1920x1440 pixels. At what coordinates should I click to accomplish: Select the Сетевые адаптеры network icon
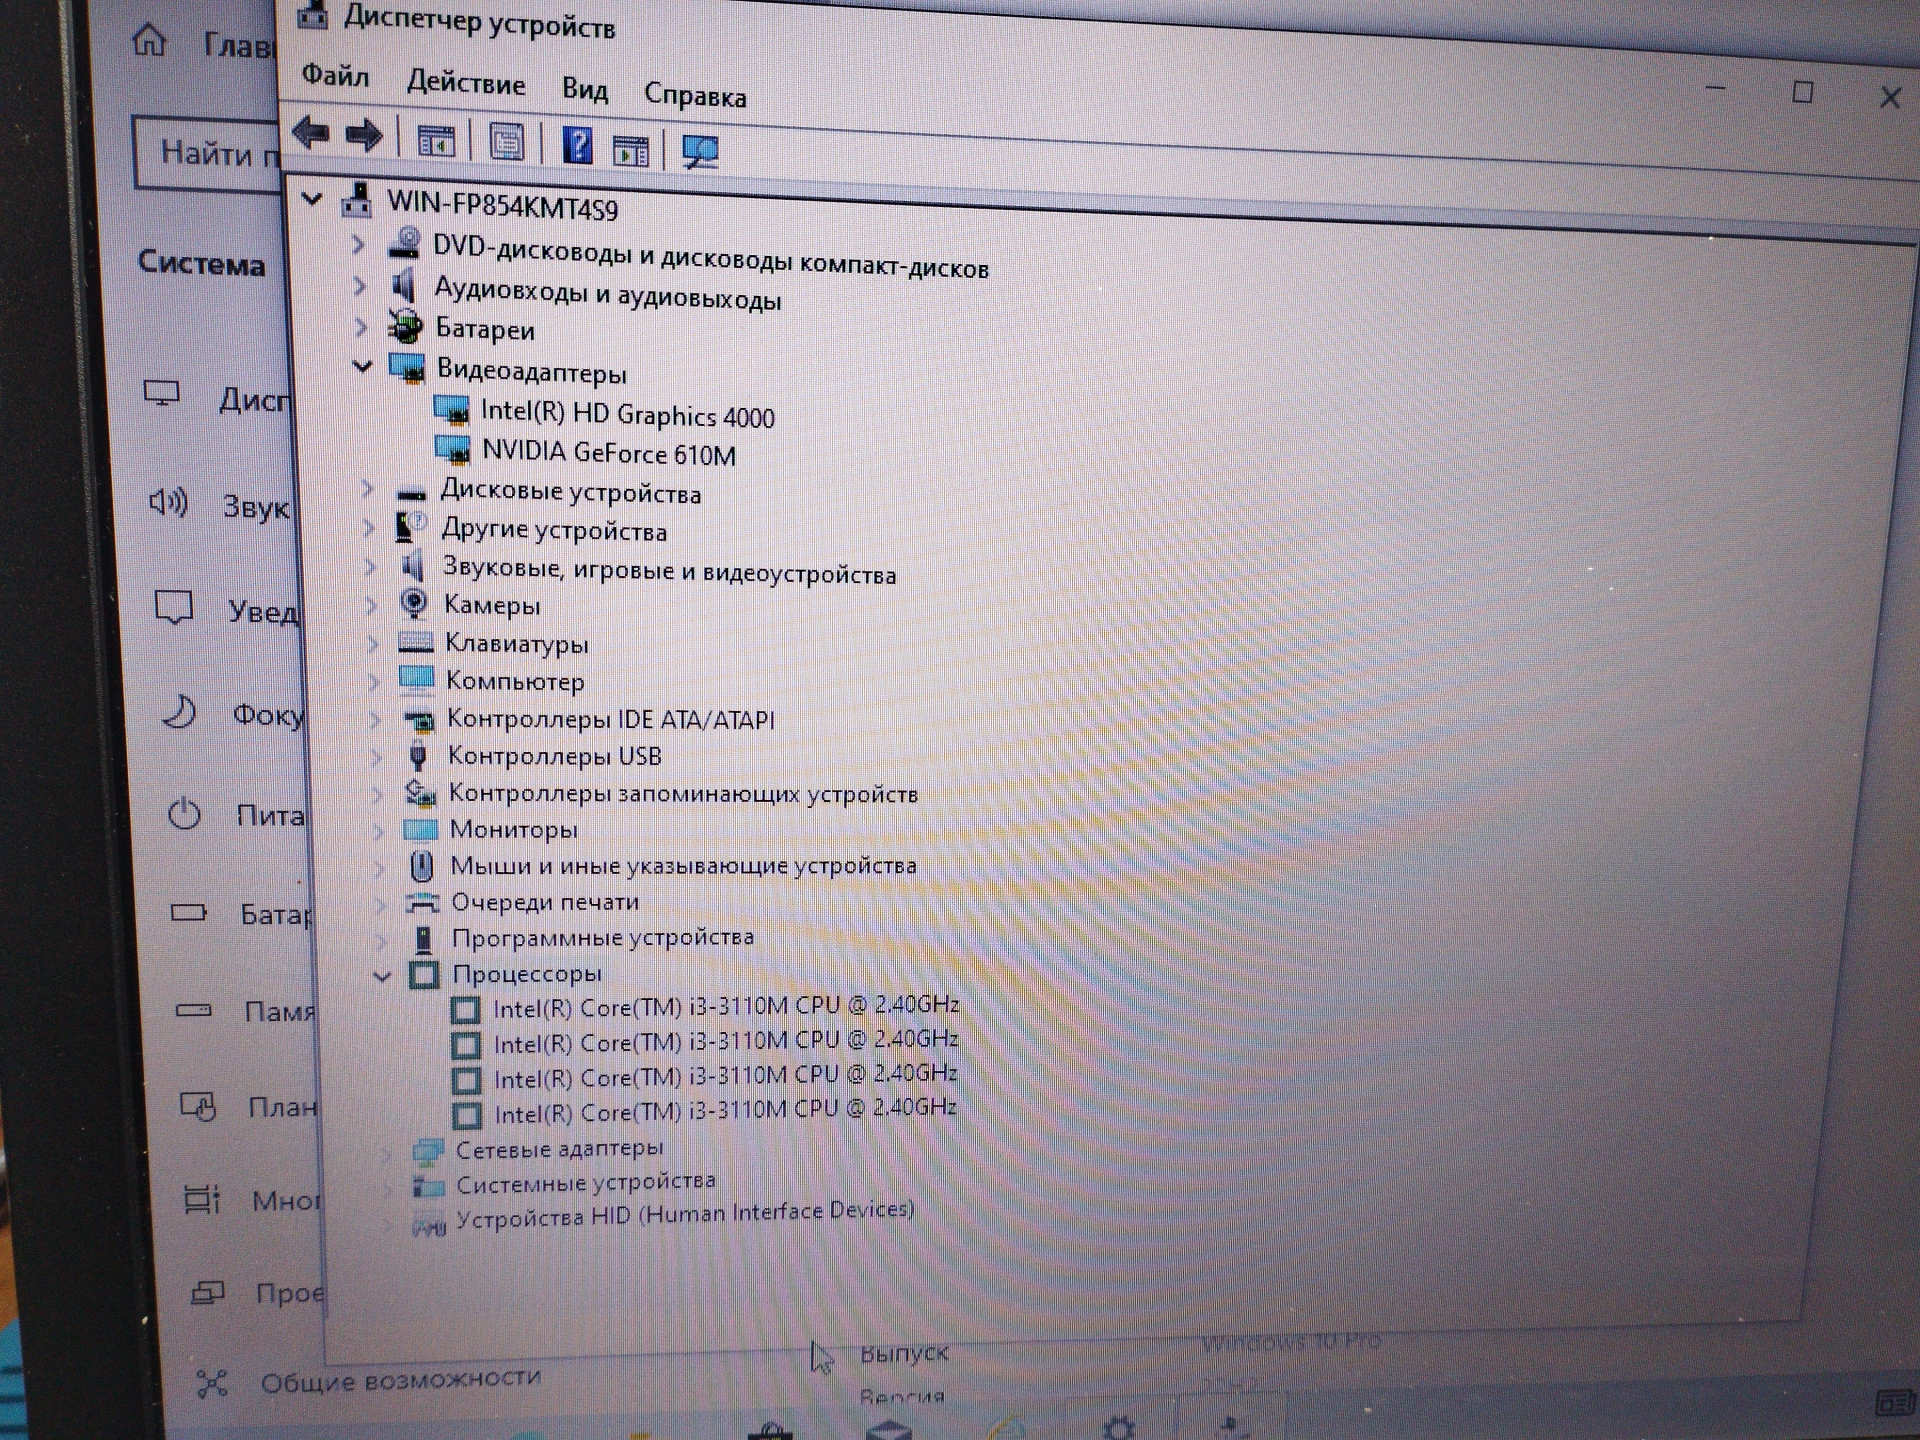(428, 1151)
